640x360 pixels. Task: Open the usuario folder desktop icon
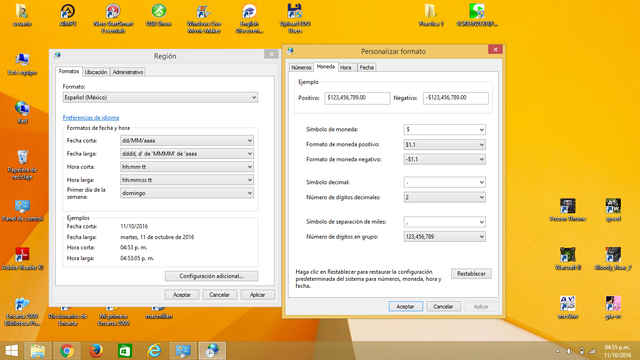(x=22, y=15)
